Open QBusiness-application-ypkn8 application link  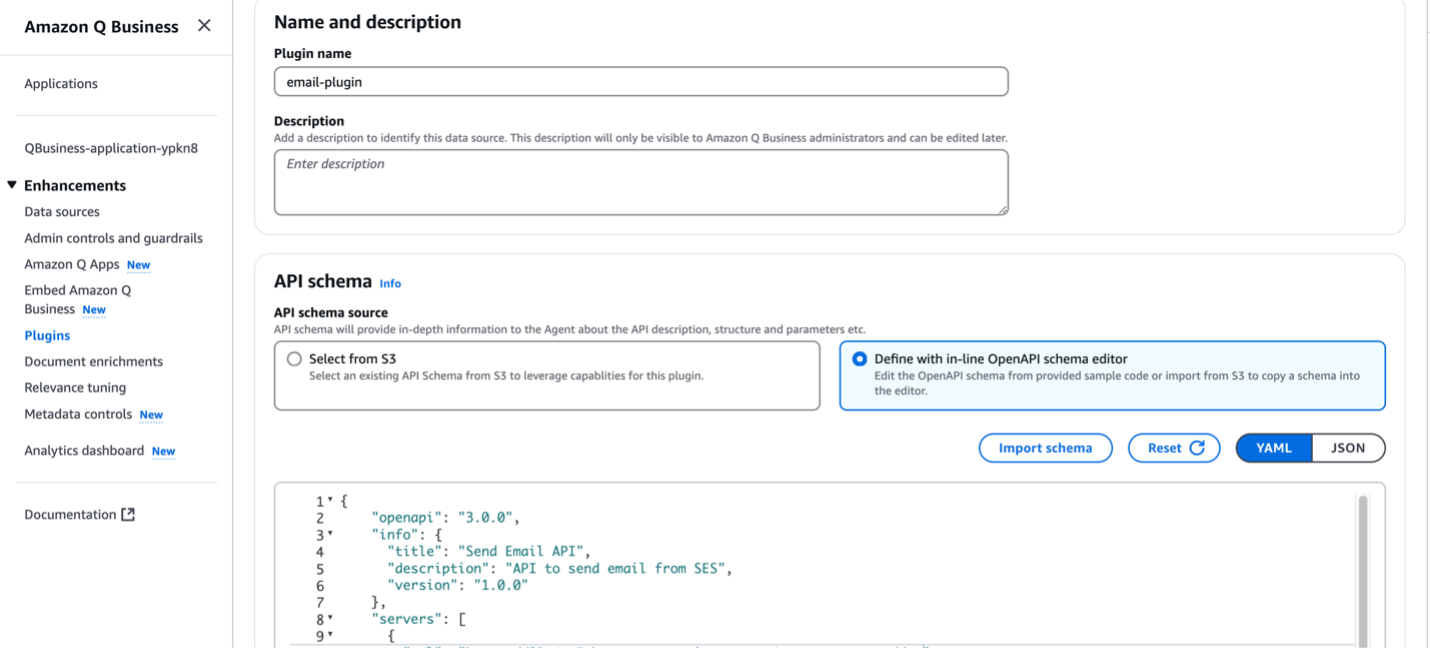tap(111, 148)
